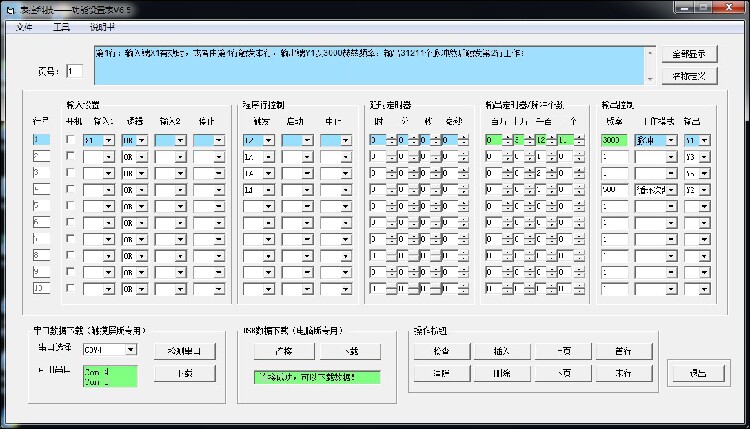The width and height of the screenshot is (750, 429).
Task: Click the 下页 (next page) button
Action: (x=563, y=374)
